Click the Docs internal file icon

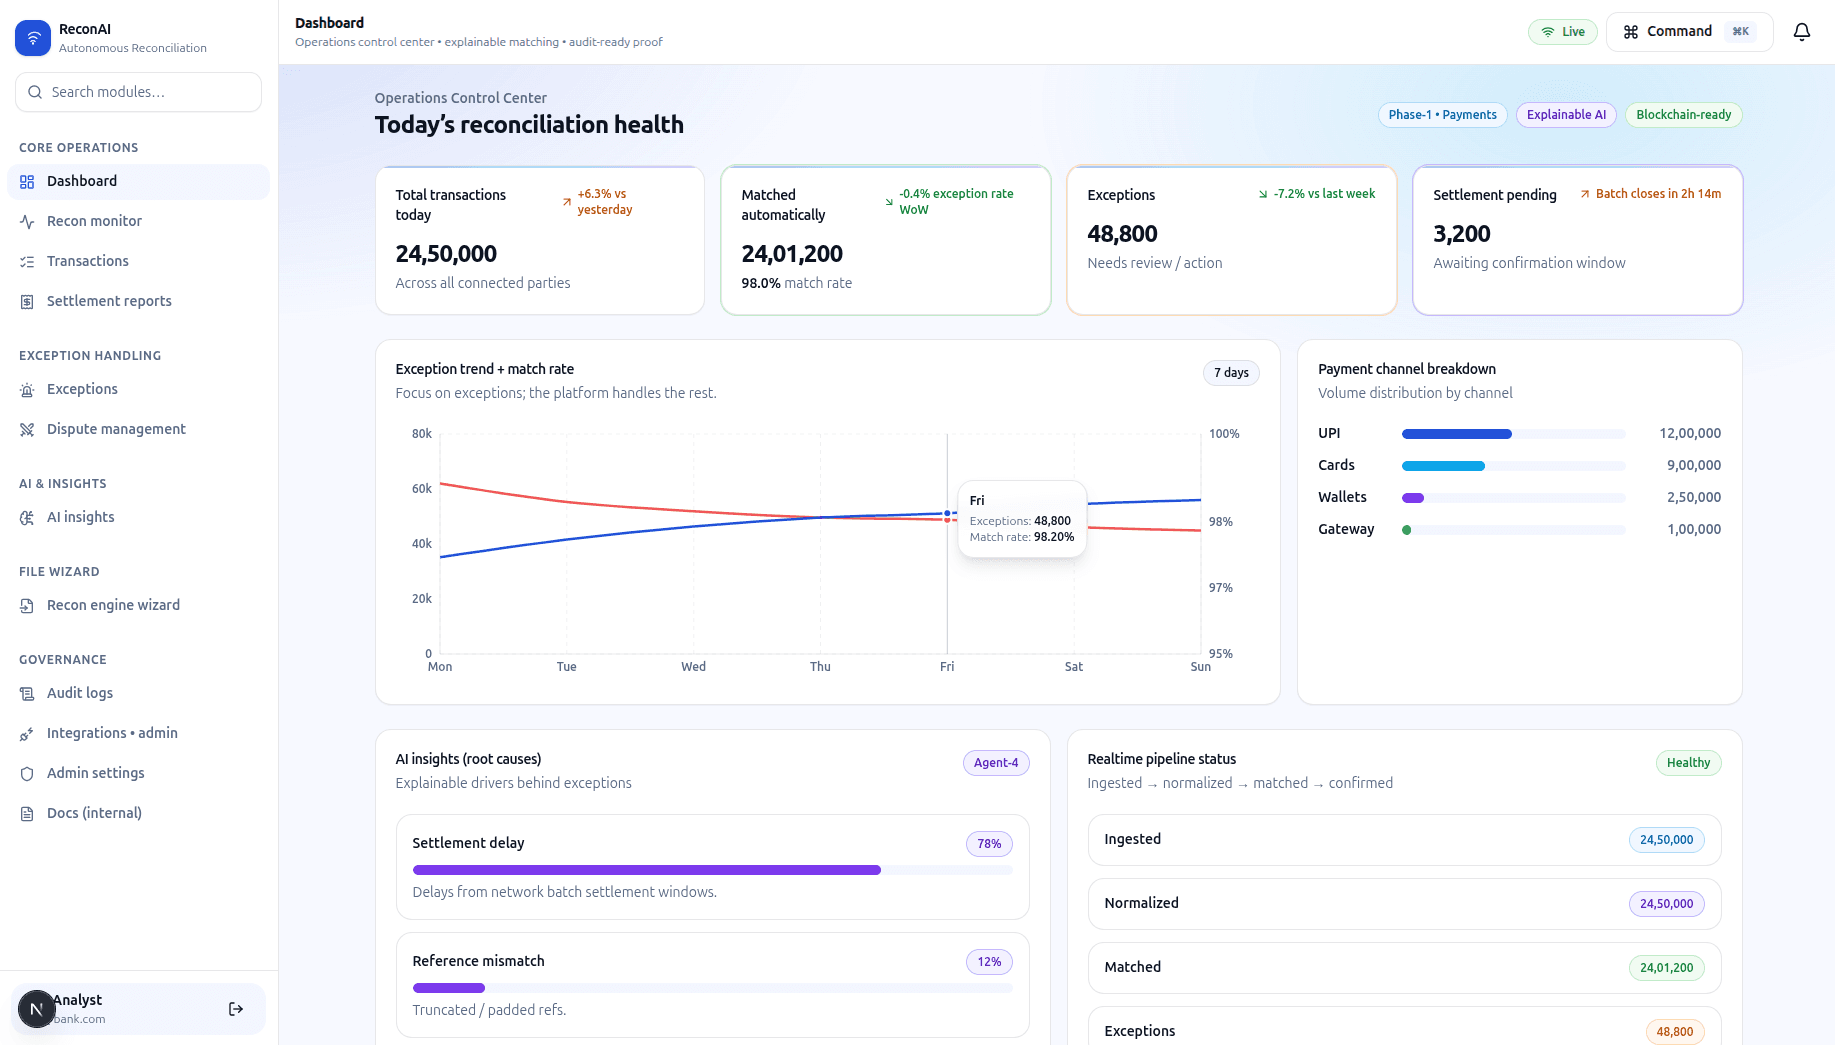coord(27,814)
